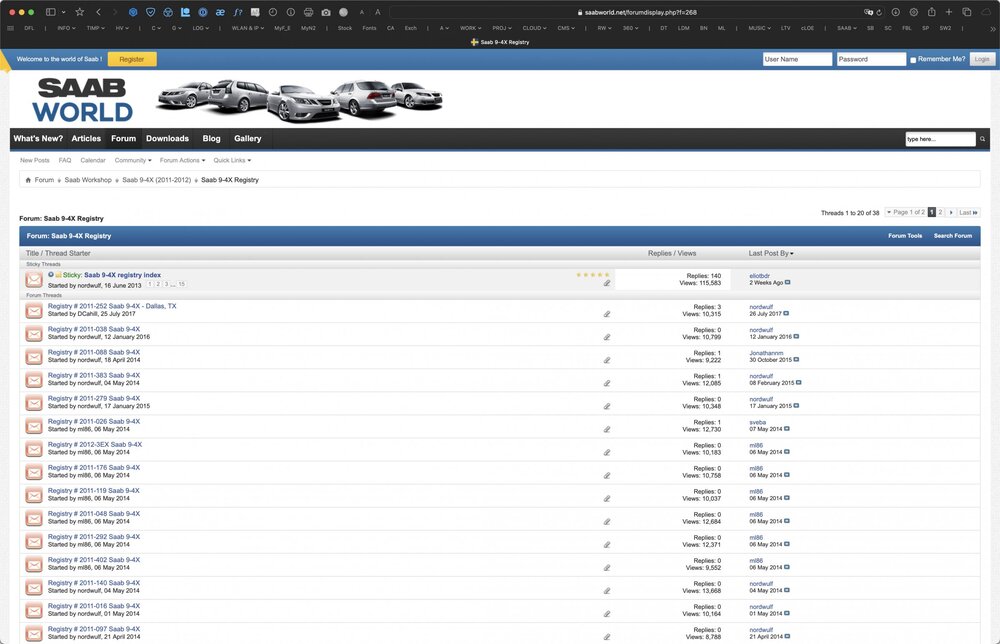Click the share icon in browser toolbar
The width and height of the screenshot is (1000, 644).
pyautogui.click(x=932, y=12)
